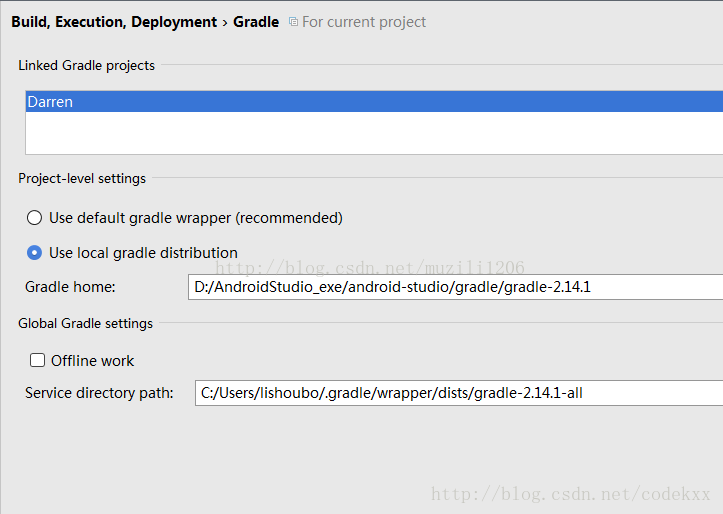This screenshot has height=514, width=723.
Task: Focus the Service directory path field
Action: [459, 393]
